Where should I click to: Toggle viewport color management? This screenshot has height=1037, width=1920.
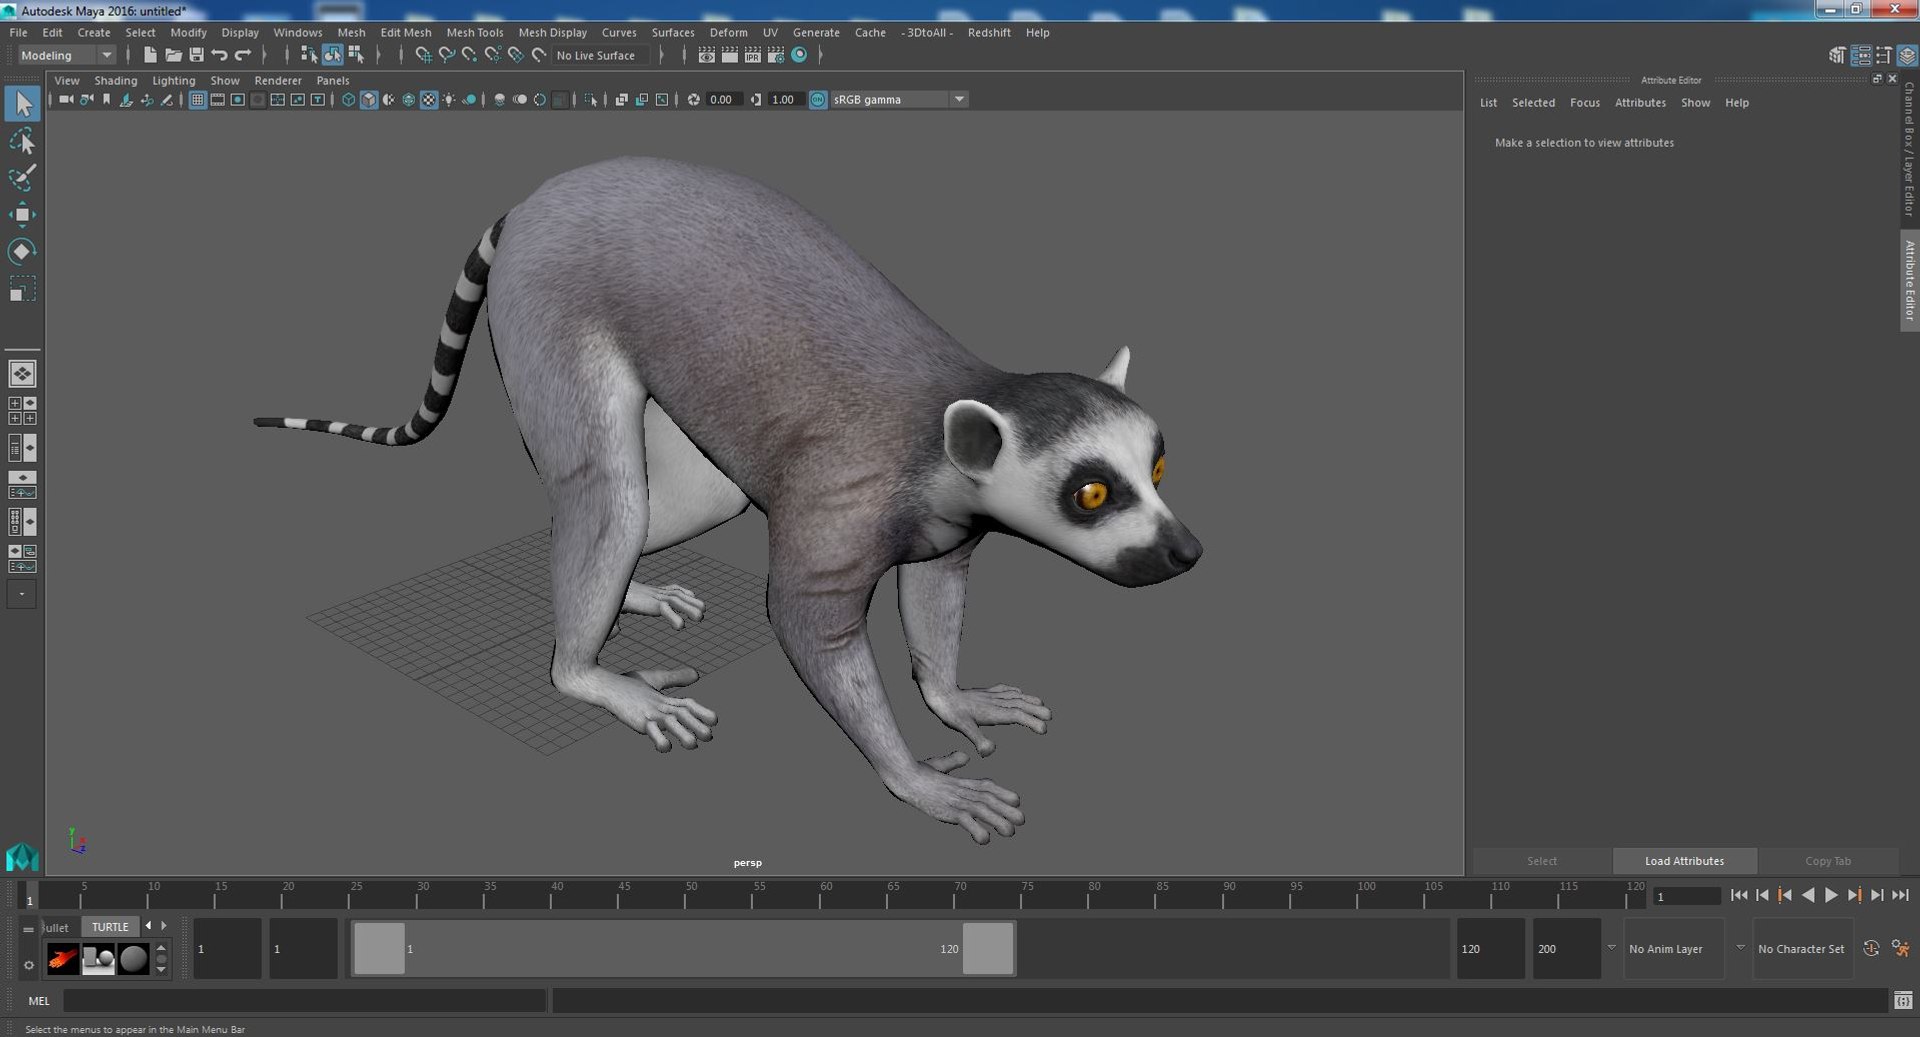tap(818, 100)
